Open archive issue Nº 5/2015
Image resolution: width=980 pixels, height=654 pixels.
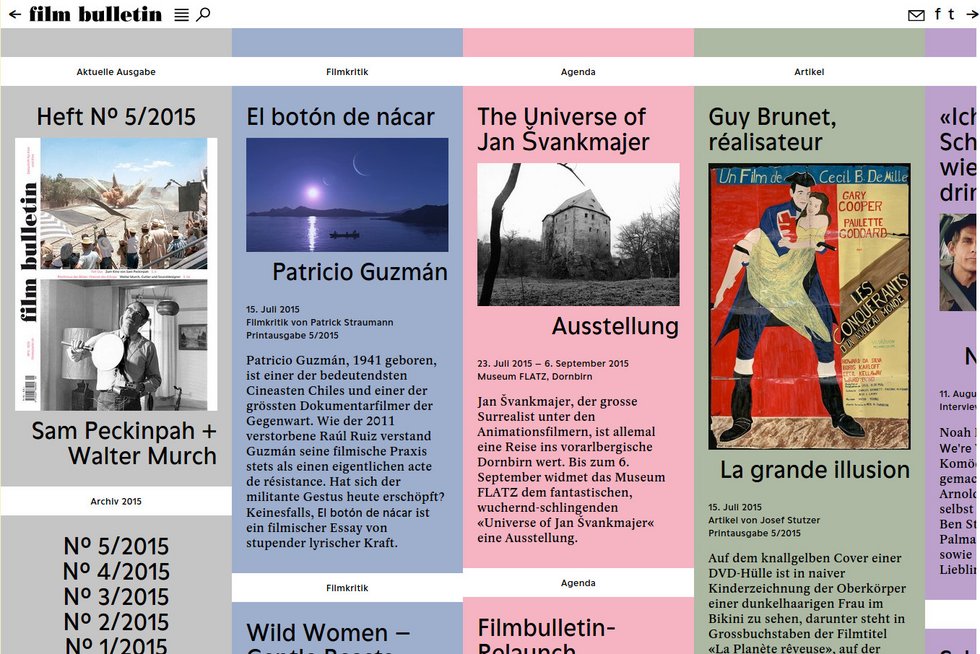116,546
